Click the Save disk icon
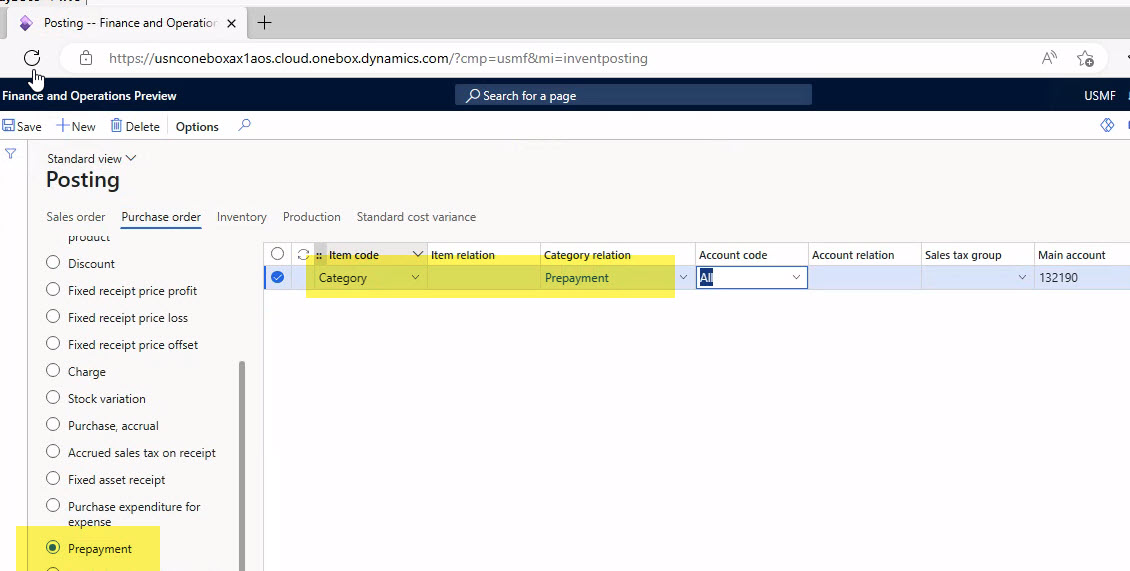The width and height of the screenshot is (1130, 571). point(9,126)
